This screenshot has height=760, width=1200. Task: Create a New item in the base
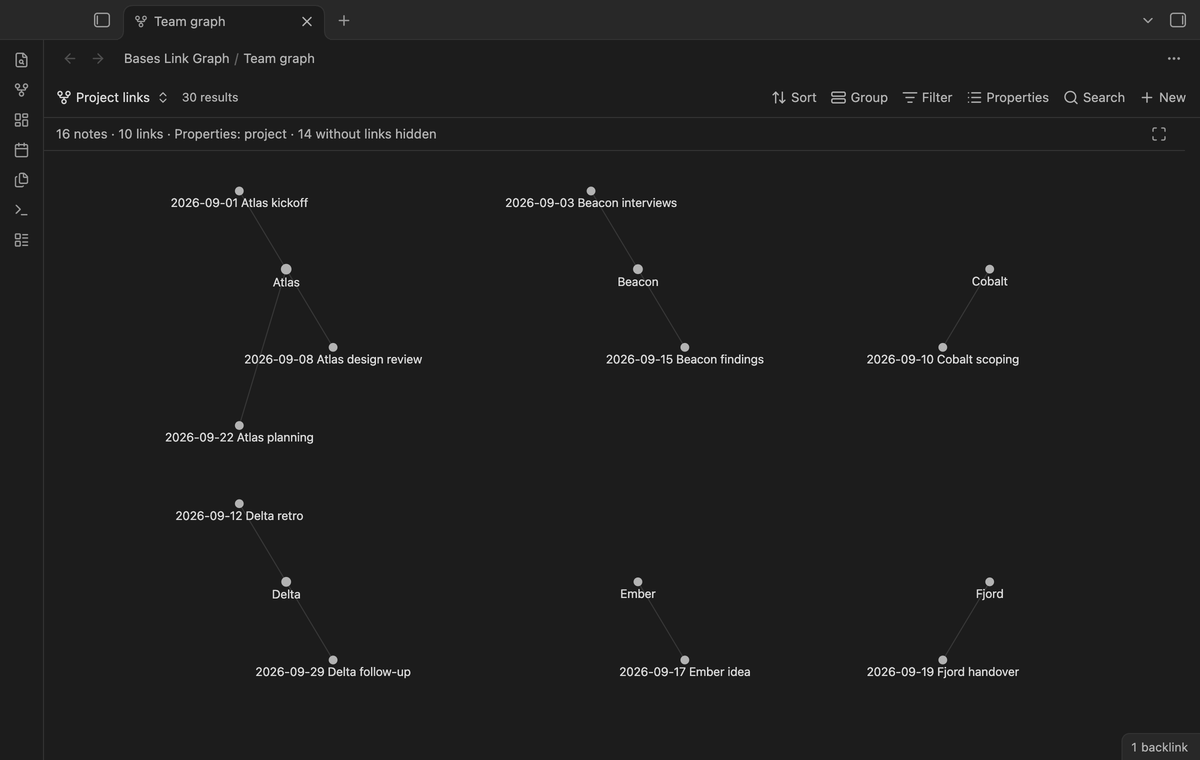[1163, 97]
